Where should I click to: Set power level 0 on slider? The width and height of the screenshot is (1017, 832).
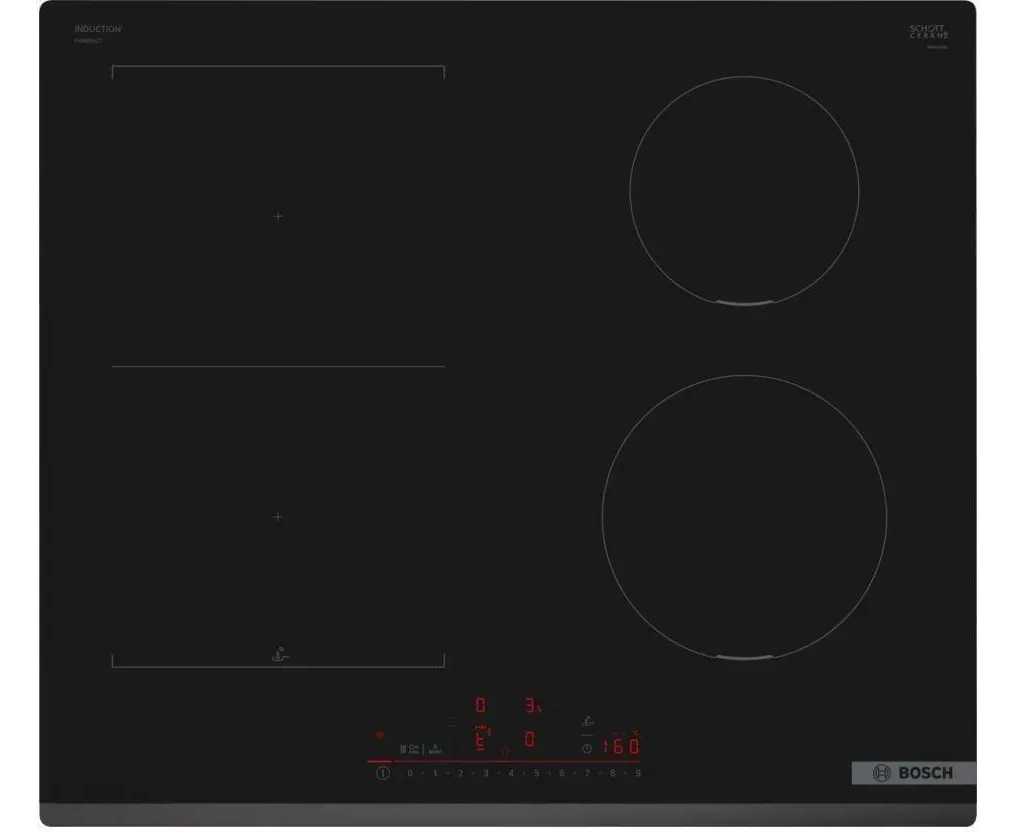coord(410,773)
